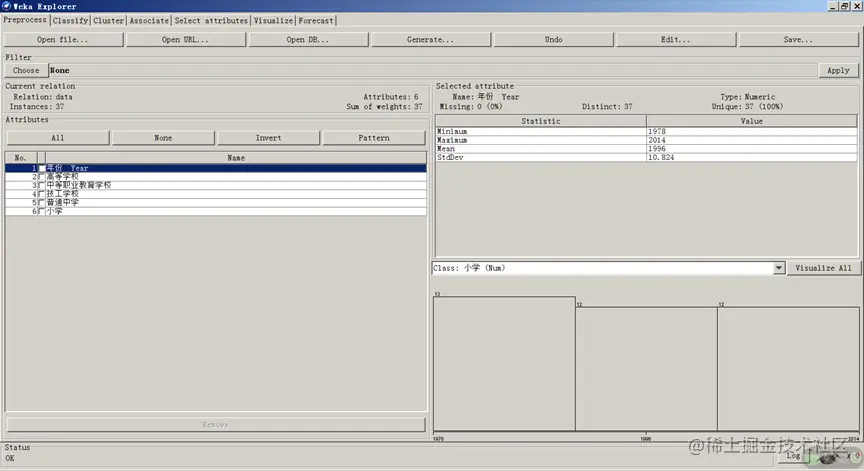Image resolution: width=864 pixels, height=471 pixels.
Task: Show the Visualize tab
Action: coord(273,20)
